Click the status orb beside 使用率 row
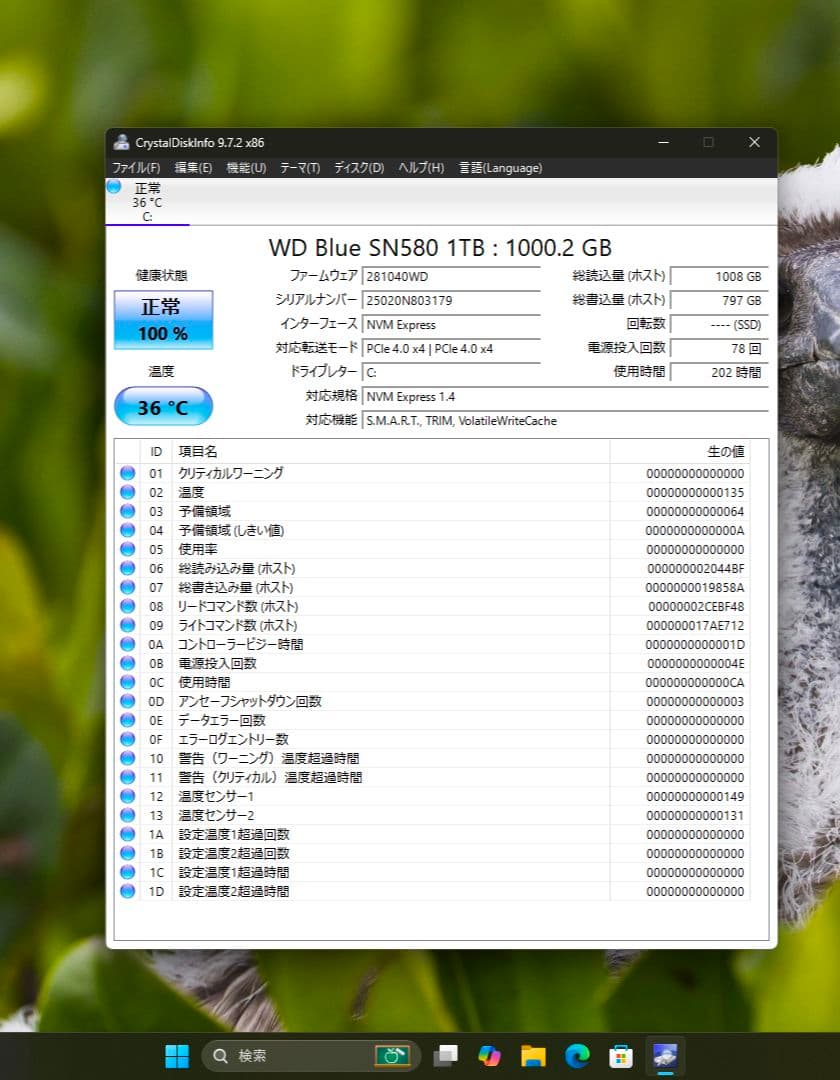The height and width of the screenshot is (1080, 840). pyautogui.click(x=128, y=549)
